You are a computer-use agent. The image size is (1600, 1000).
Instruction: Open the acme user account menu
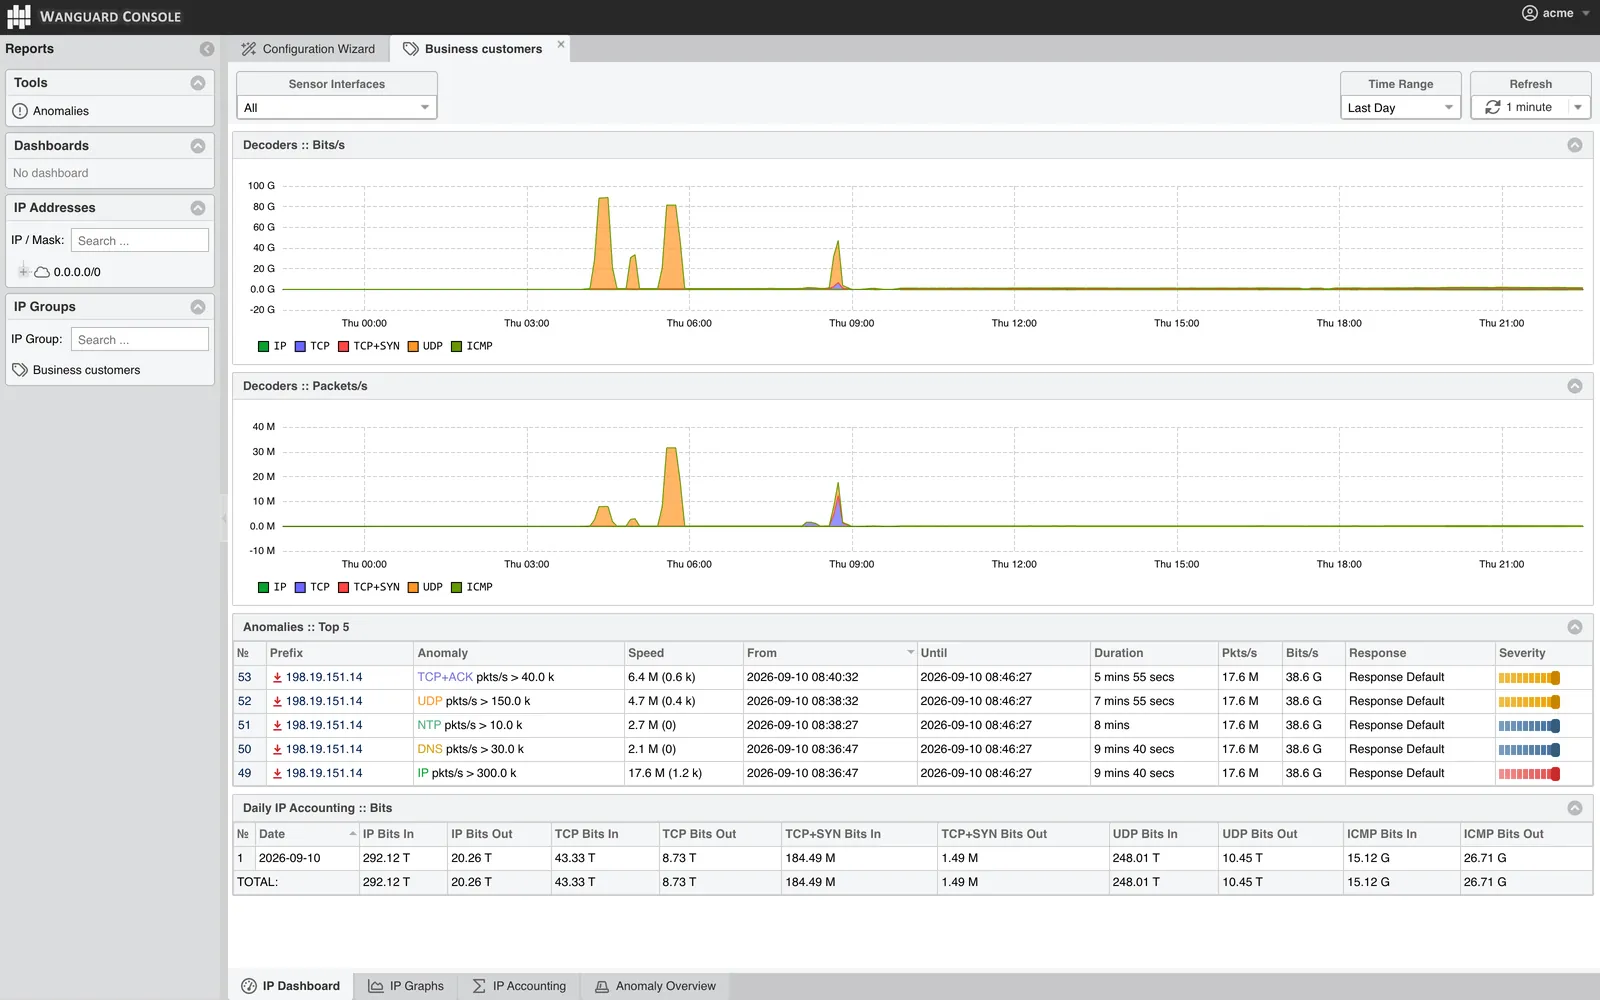1555,13
